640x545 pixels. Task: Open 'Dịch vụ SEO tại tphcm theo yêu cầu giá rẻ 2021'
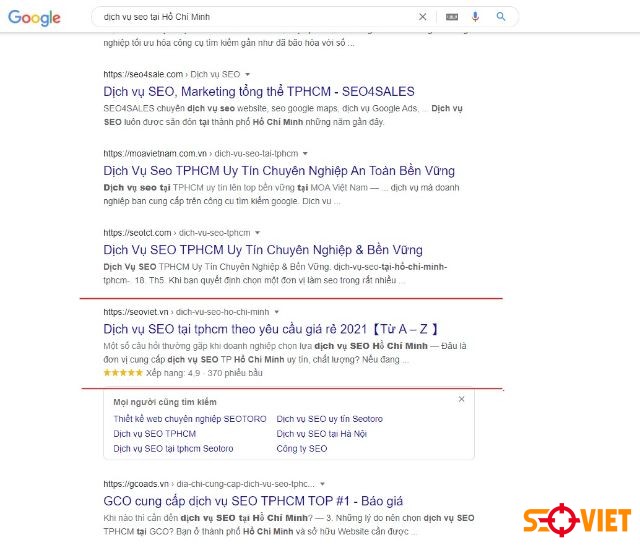(271, 329)
